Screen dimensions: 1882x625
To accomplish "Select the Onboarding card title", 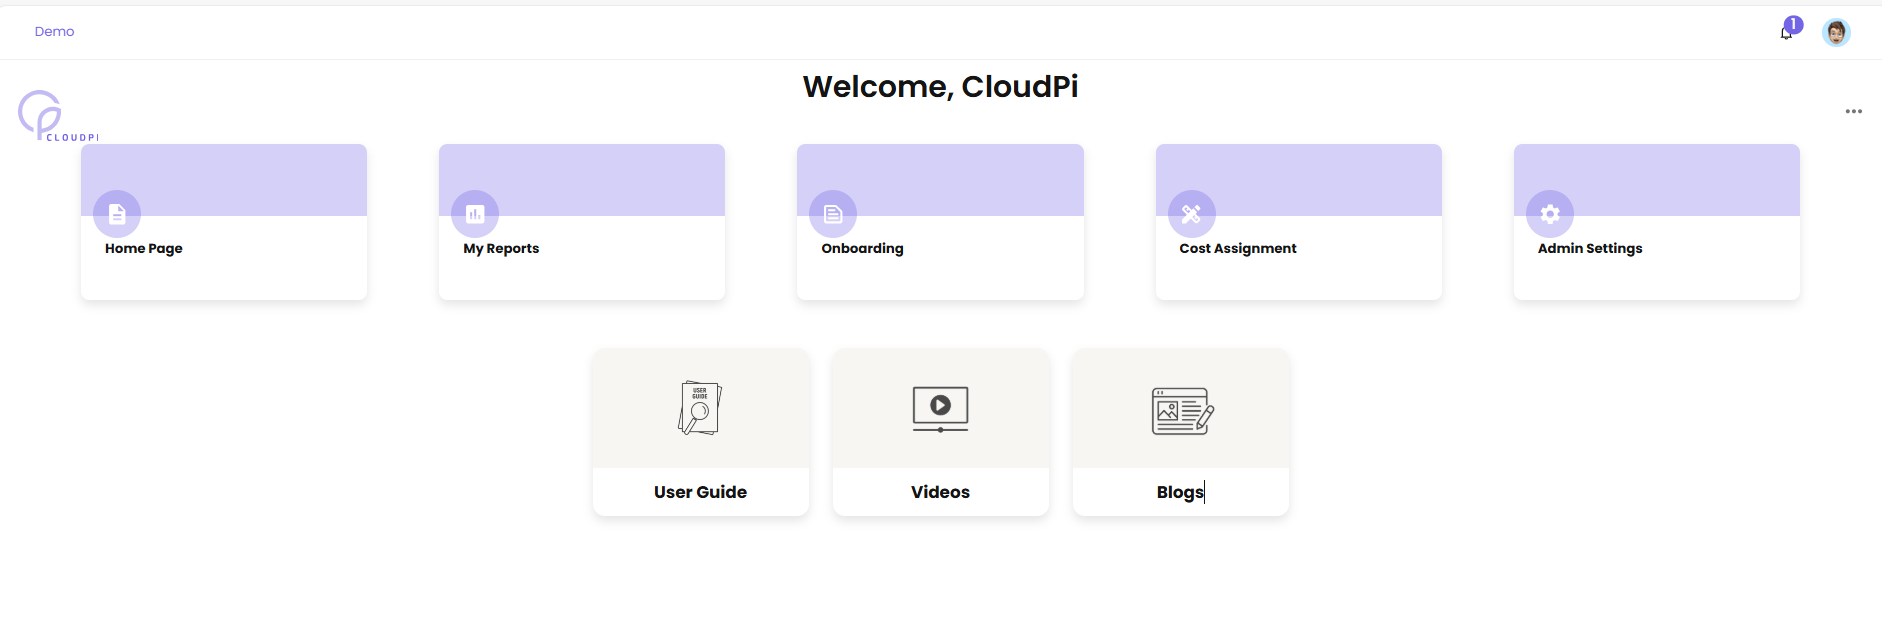I will pyautogui.click(x=862, y=248).
